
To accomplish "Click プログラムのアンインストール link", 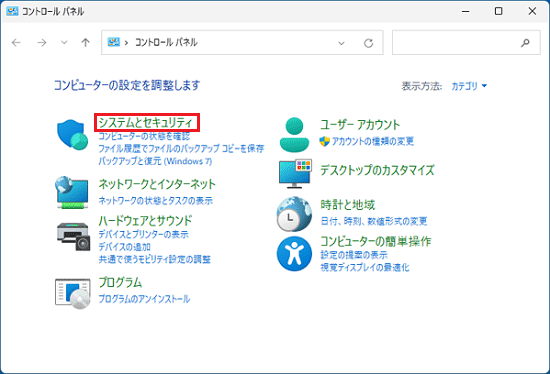I will coord(144,299).
